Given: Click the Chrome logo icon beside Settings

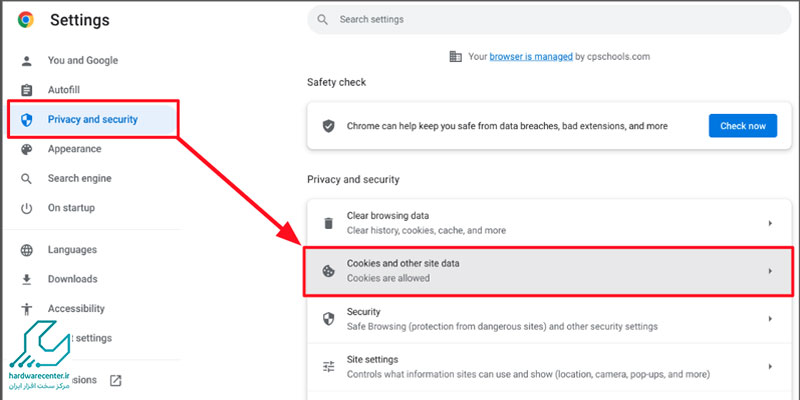Looking at the screenshot, I should point(26,20).
